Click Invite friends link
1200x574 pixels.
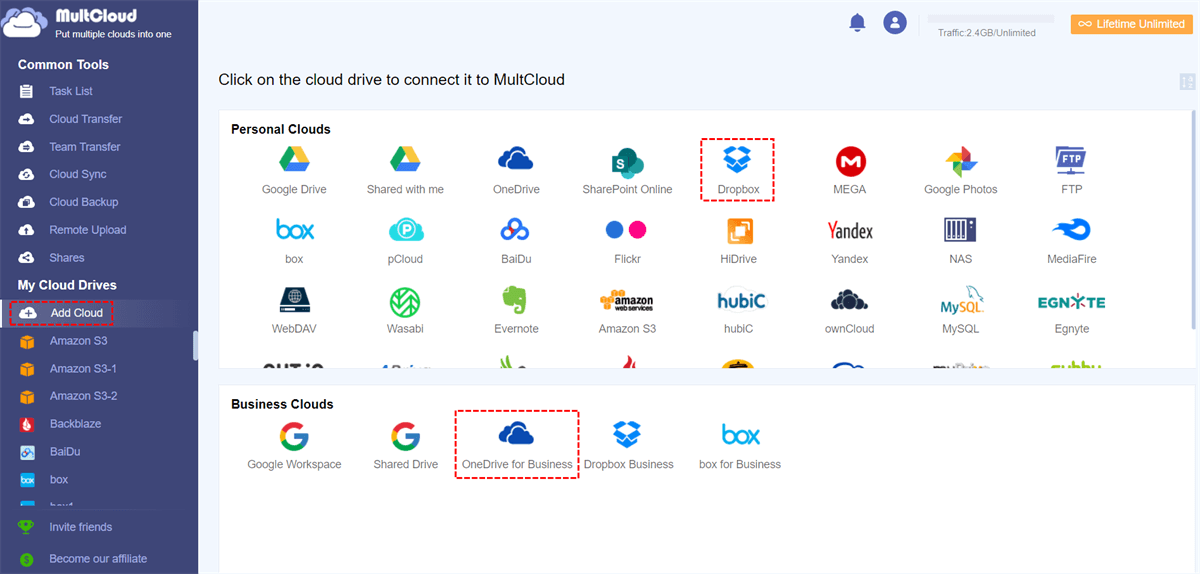(x=80, y=527)
